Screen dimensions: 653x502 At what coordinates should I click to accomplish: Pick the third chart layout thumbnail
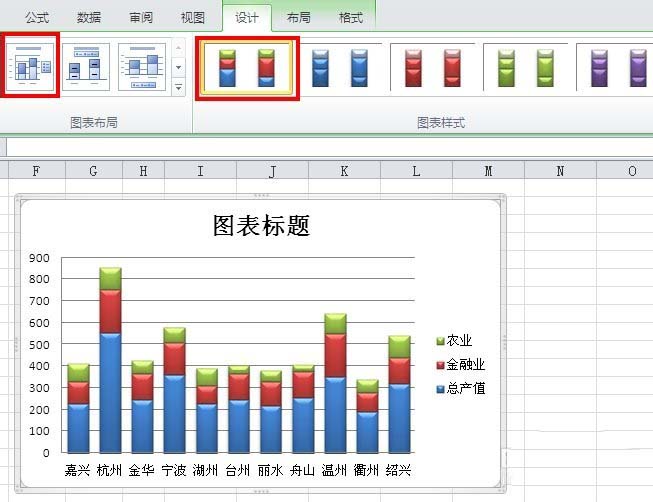142,66
